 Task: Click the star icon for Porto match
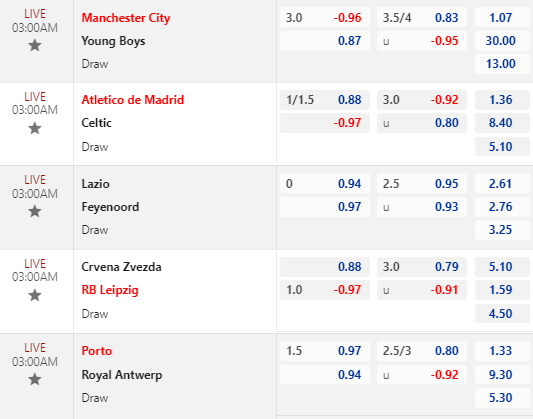click(x=35, y=379)
